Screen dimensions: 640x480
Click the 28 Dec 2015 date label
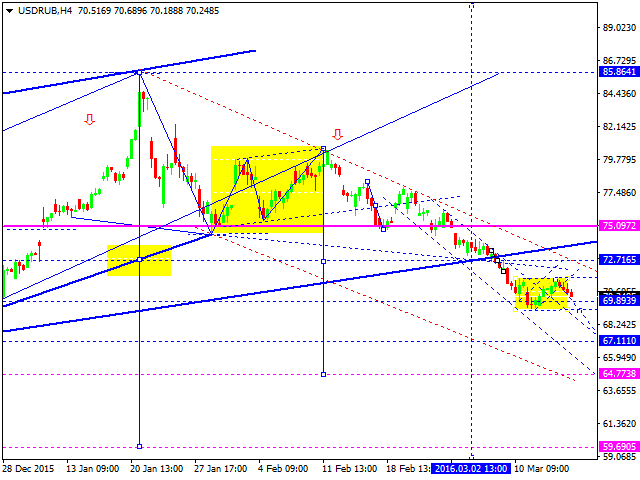(33, 468)
